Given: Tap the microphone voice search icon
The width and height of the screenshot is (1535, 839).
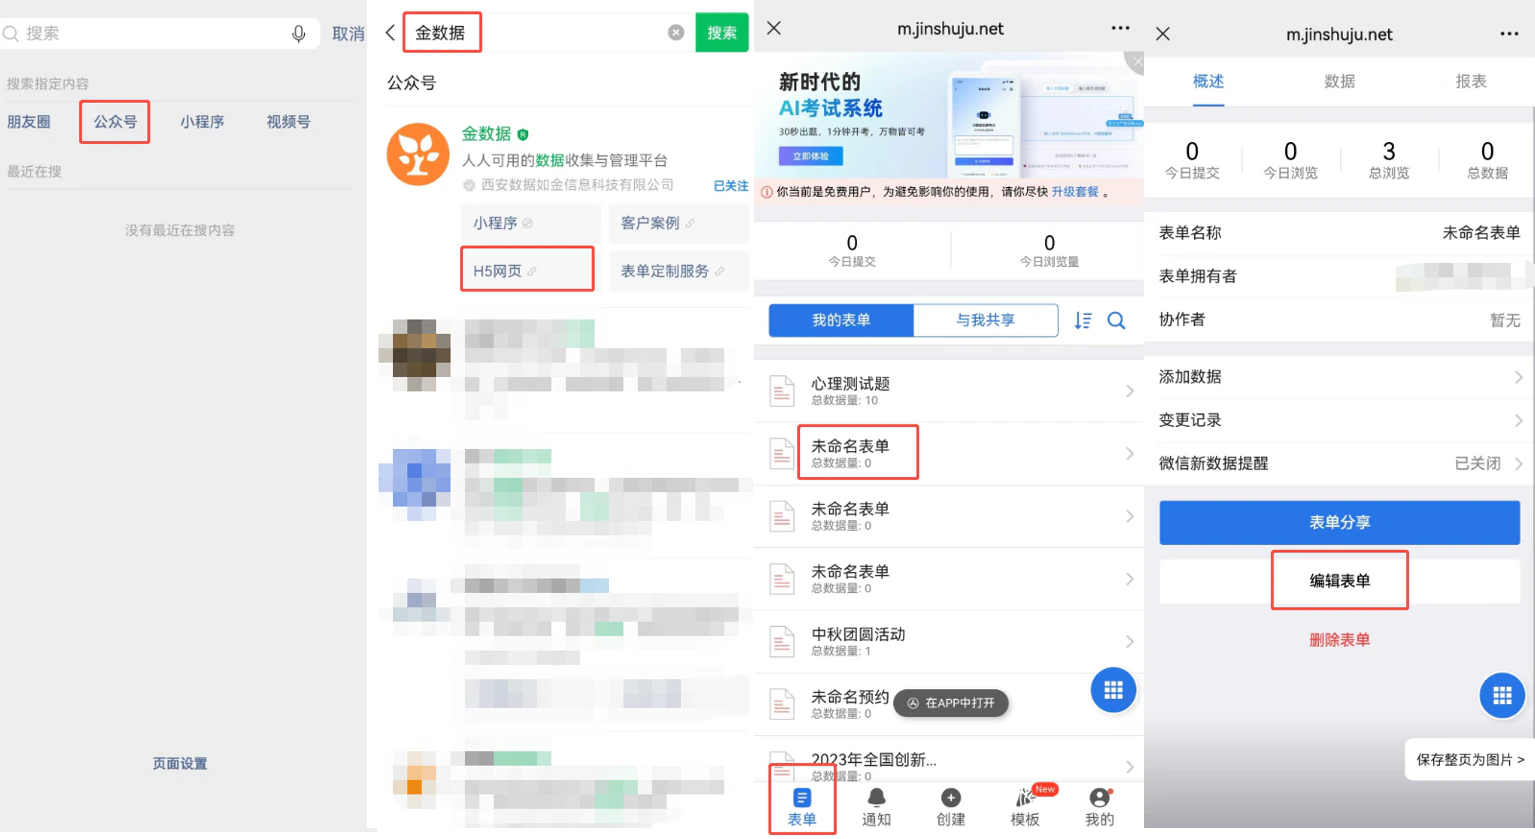Looking at the screenshot, I should 298,34.
